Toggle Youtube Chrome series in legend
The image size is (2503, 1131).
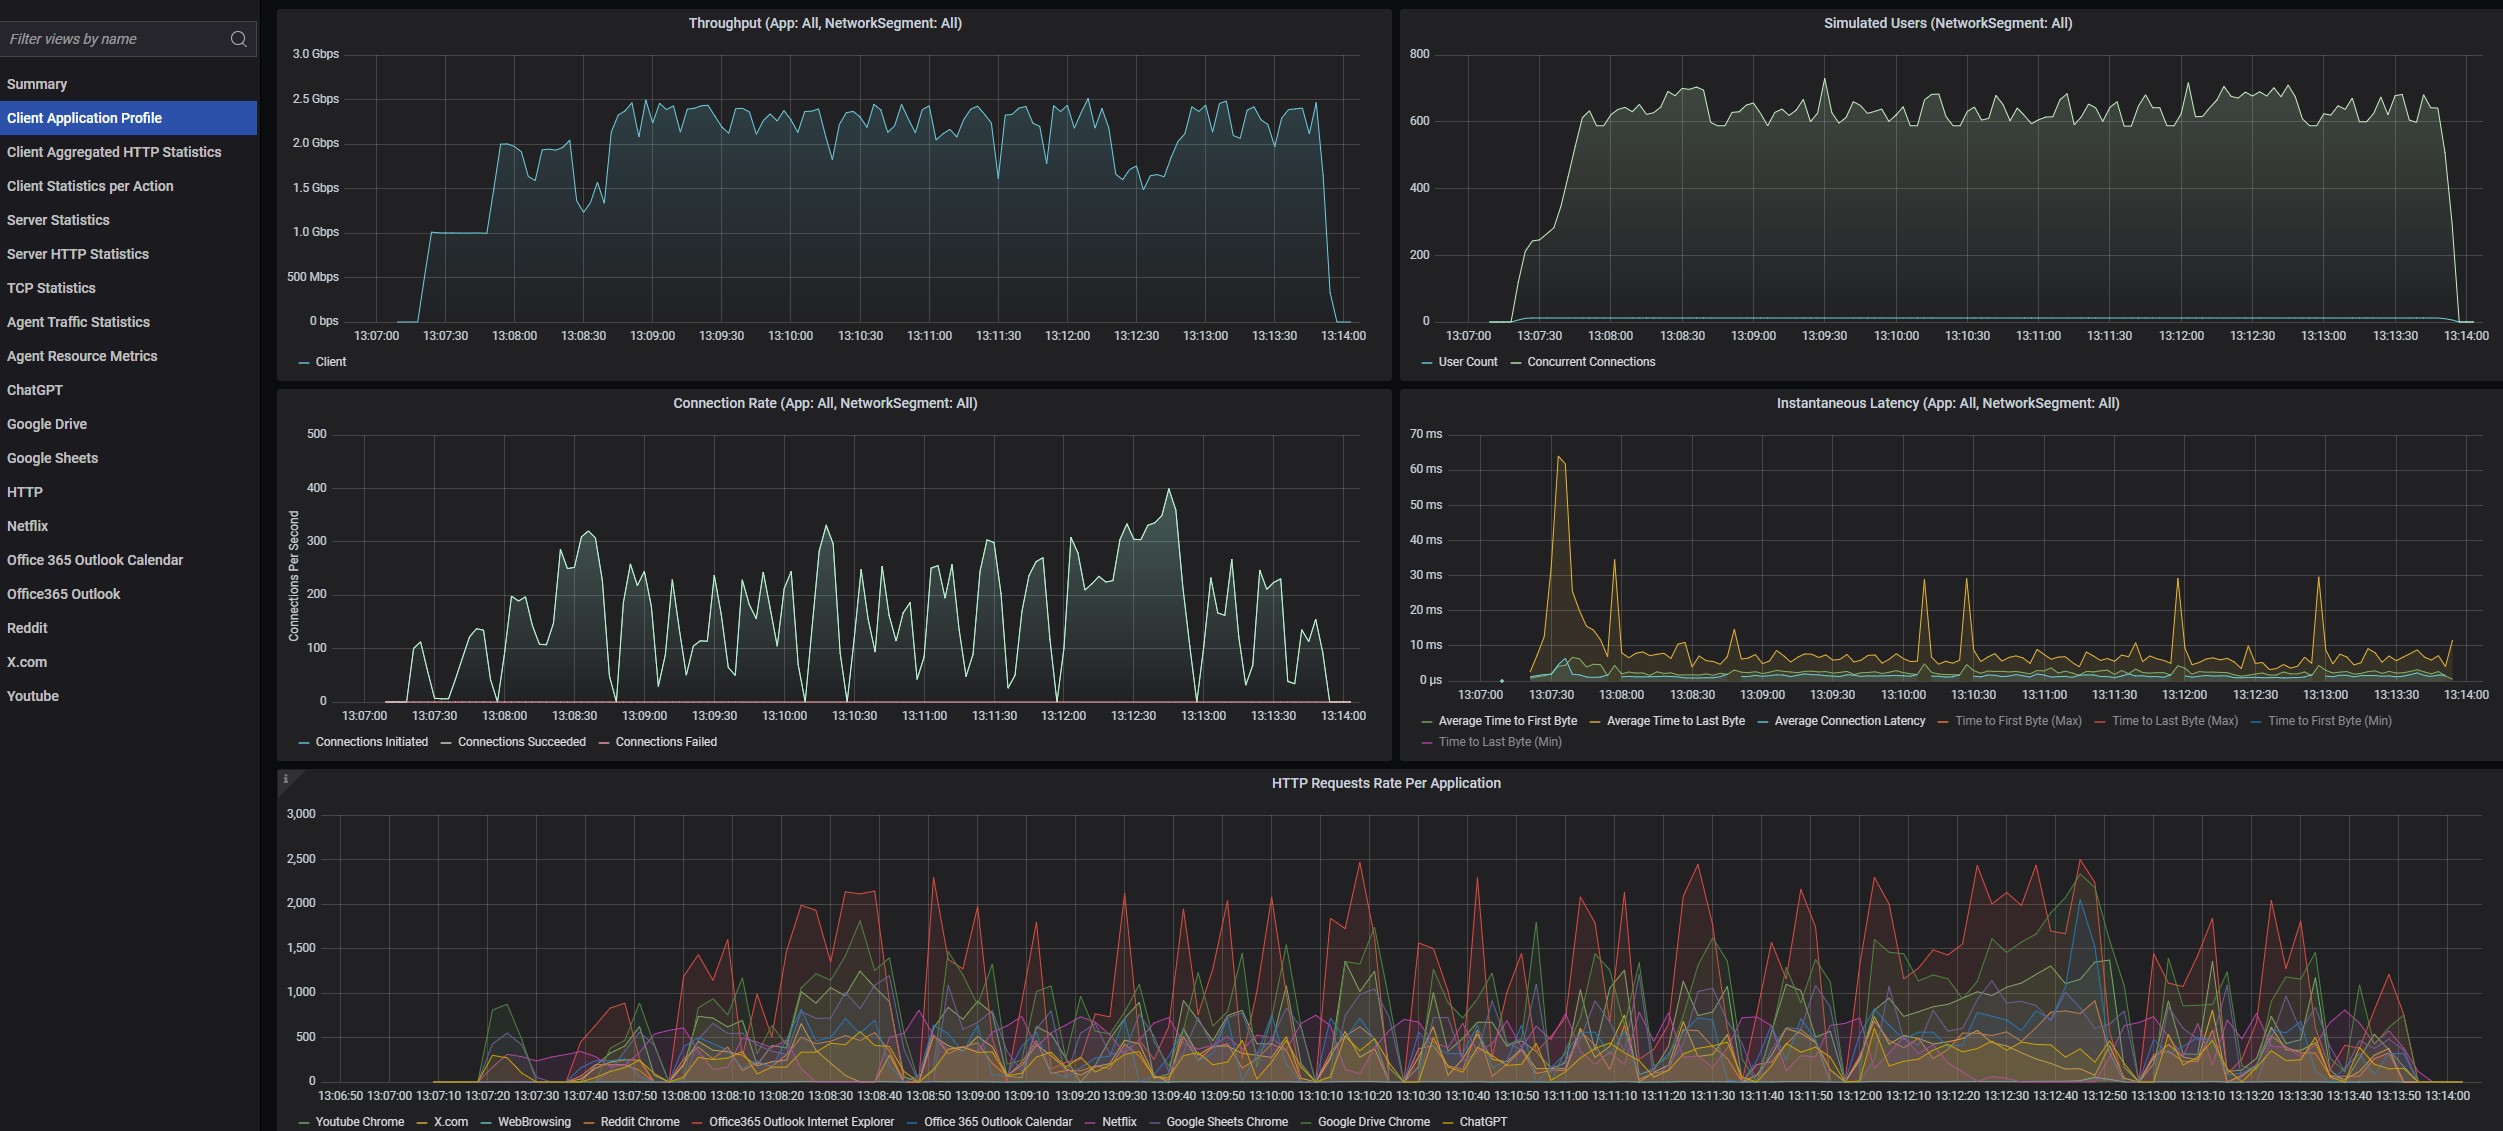pos(359,1122)
